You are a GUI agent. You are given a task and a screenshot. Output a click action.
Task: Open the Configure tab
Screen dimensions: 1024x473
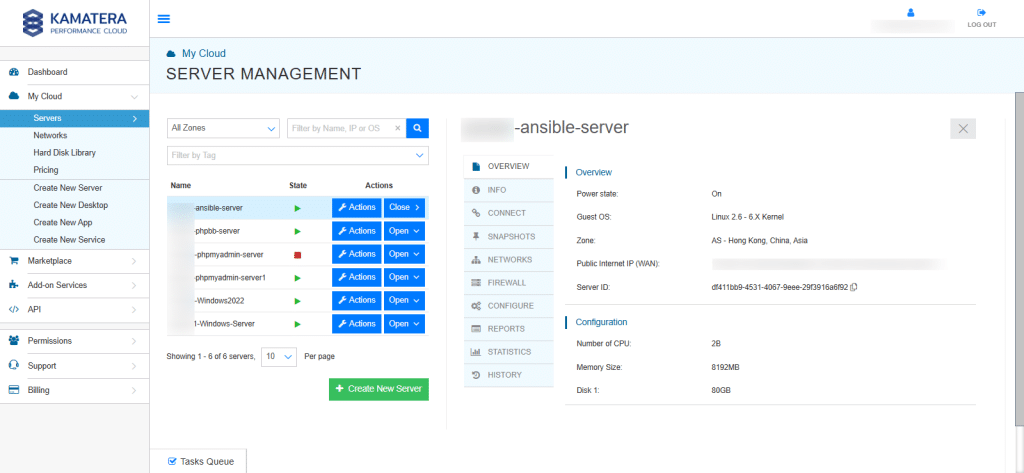pyautogui.click(x=509, y=306)
